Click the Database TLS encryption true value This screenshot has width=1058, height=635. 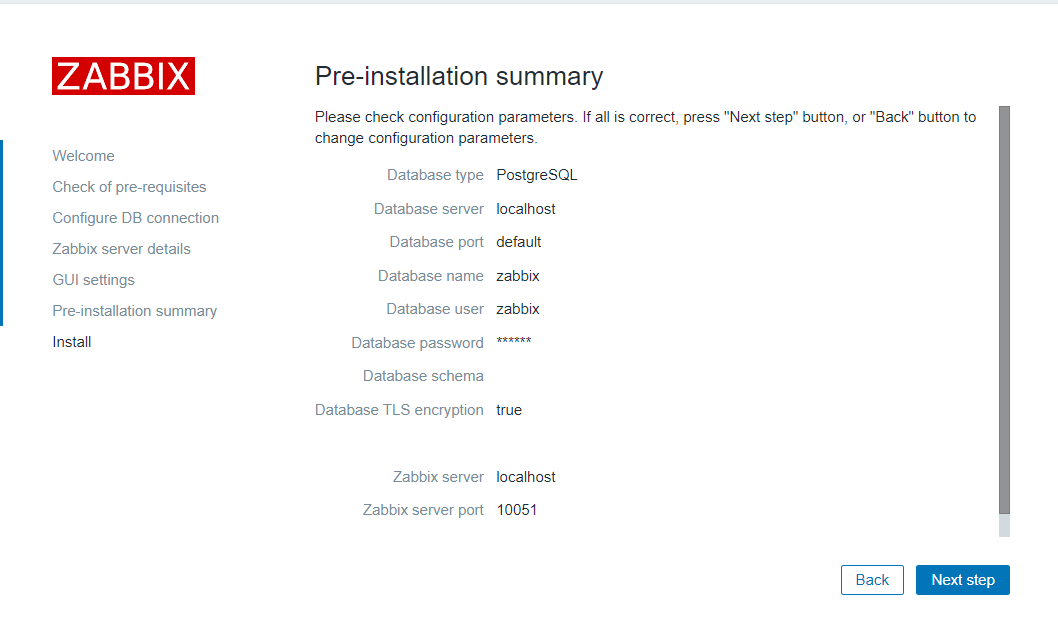click(509, 410)
